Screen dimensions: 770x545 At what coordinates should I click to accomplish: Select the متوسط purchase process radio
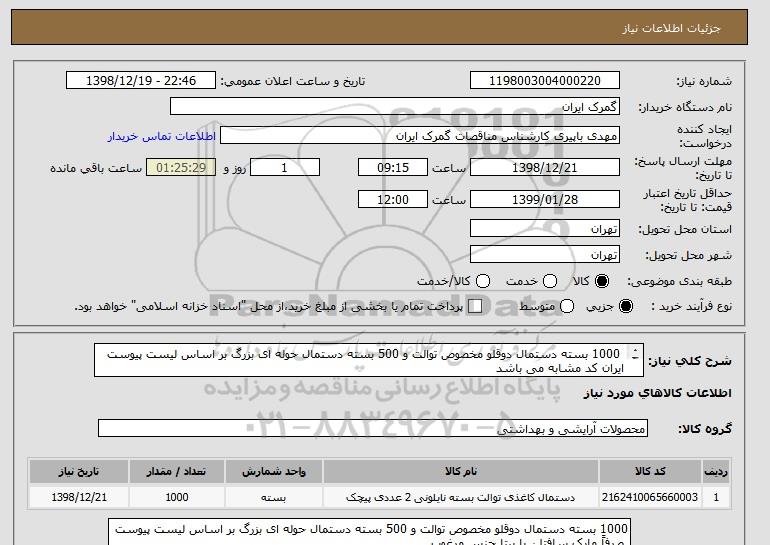click(567, 306)
